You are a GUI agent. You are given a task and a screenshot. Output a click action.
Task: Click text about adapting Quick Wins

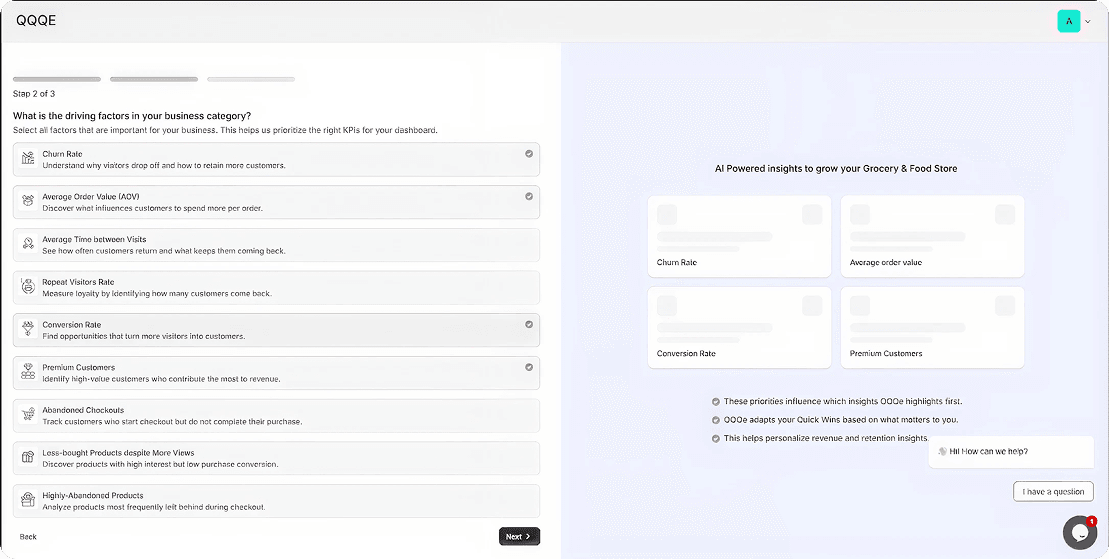[841, 420]
